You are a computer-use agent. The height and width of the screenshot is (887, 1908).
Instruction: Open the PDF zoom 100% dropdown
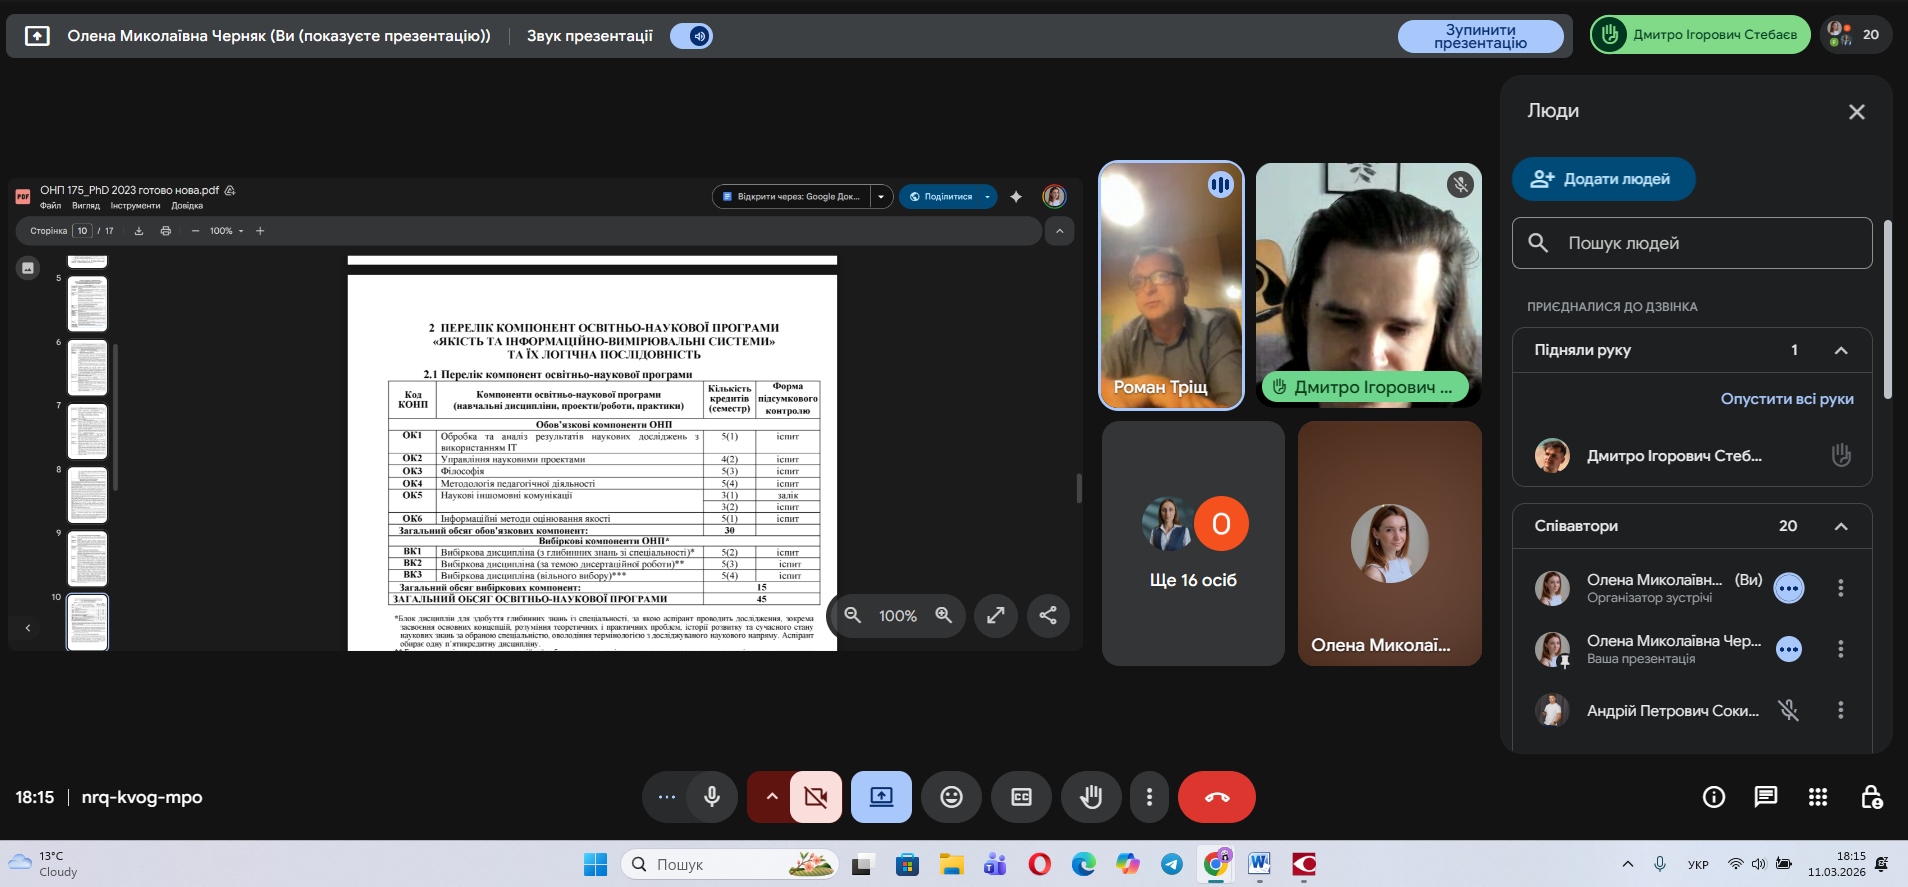coord(226,231)
